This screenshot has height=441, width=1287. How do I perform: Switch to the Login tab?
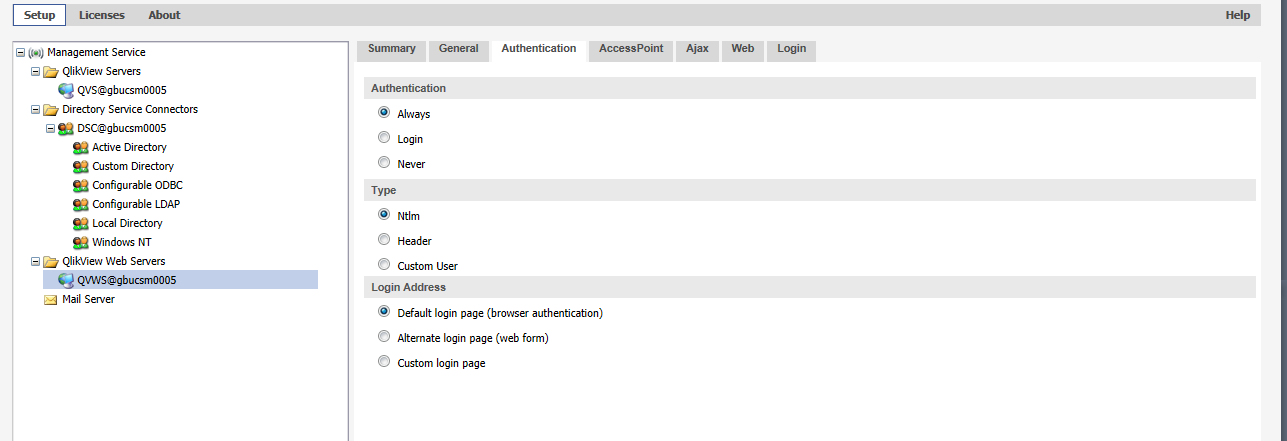coord(792,49)
